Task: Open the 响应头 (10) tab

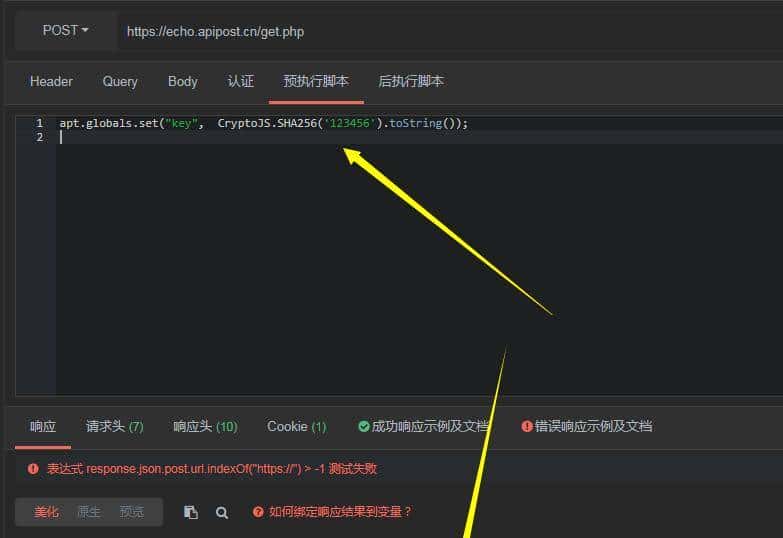Action: click(205, 427)
